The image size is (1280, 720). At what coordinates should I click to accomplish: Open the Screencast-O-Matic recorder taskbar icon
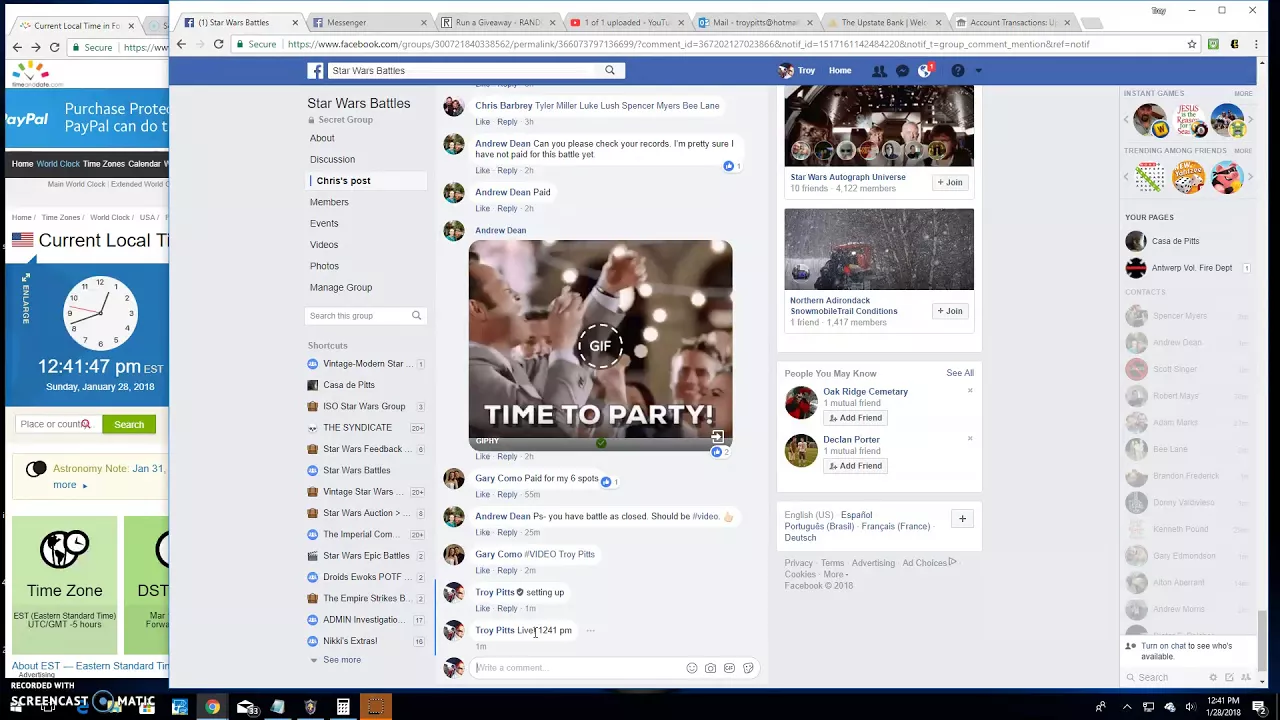pyautogui.click(x=376, y=707)
